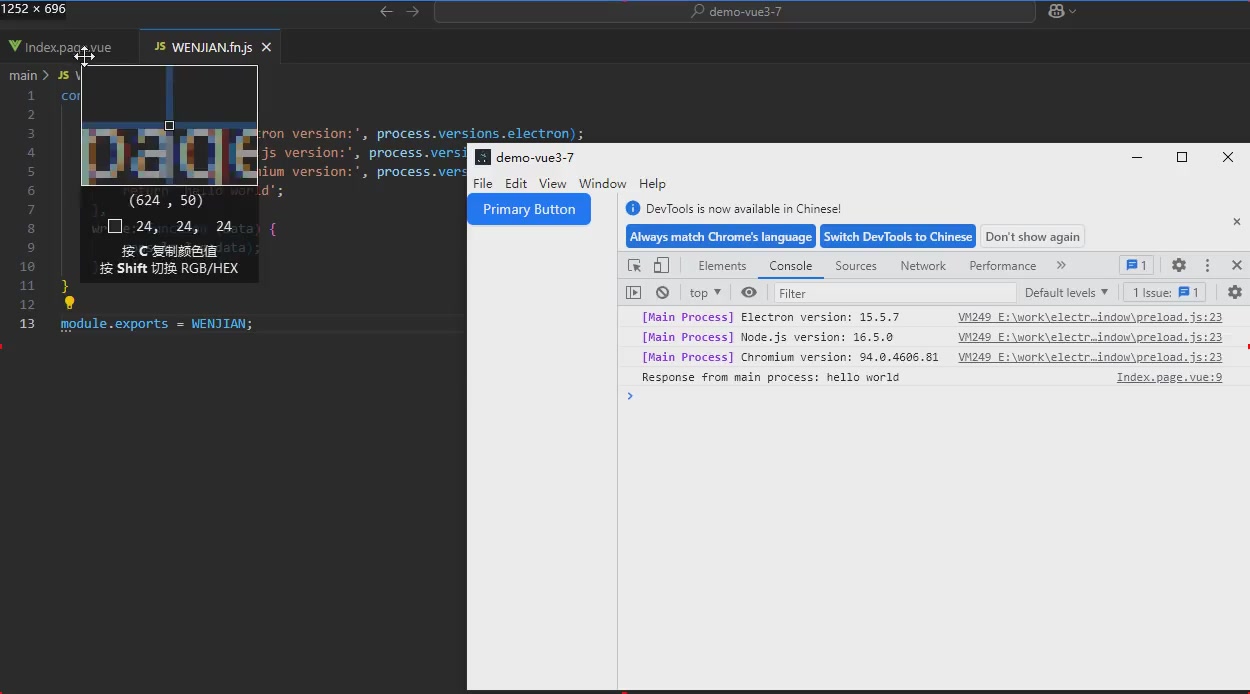Open the top JavaScript context dropdown

coord(705,293)
